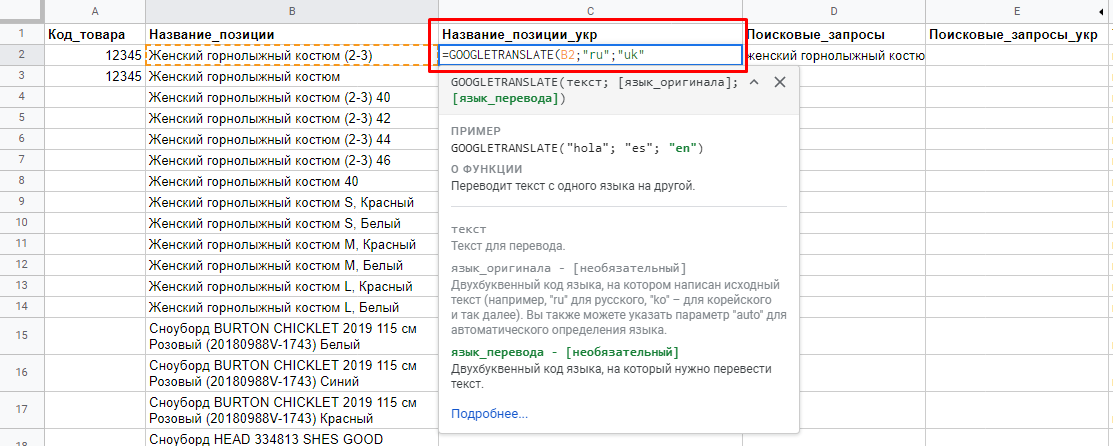Screen dimensions: 1113x446
Task: Select the Сноуборд BURTON CHICKLET Синий cell
Action: tap(291, 372)
